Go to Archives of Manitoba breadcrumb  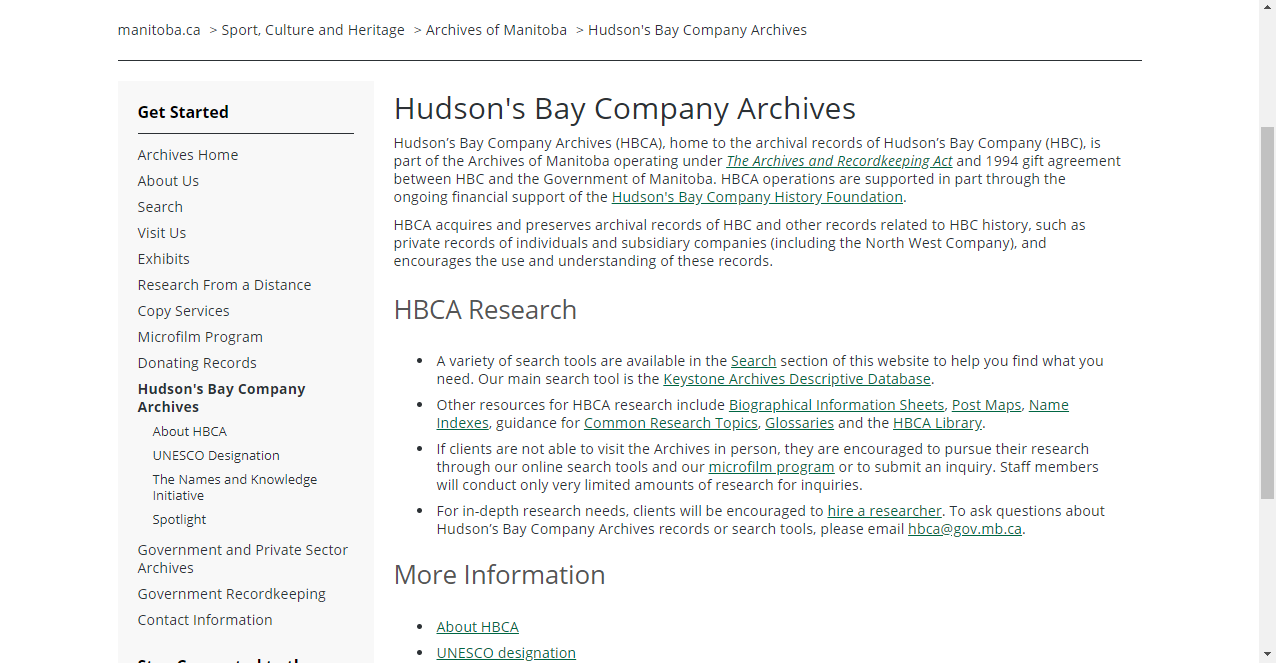click(x=496, y=30)
